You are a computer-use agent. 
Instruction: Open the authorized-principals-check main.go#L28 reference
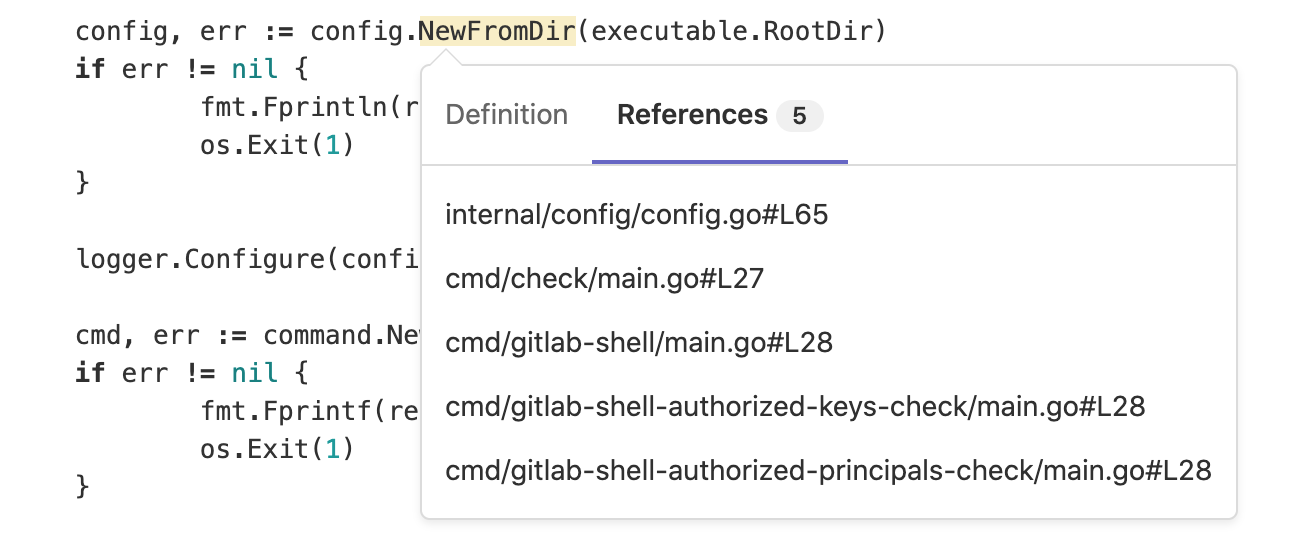coord(828,471)
